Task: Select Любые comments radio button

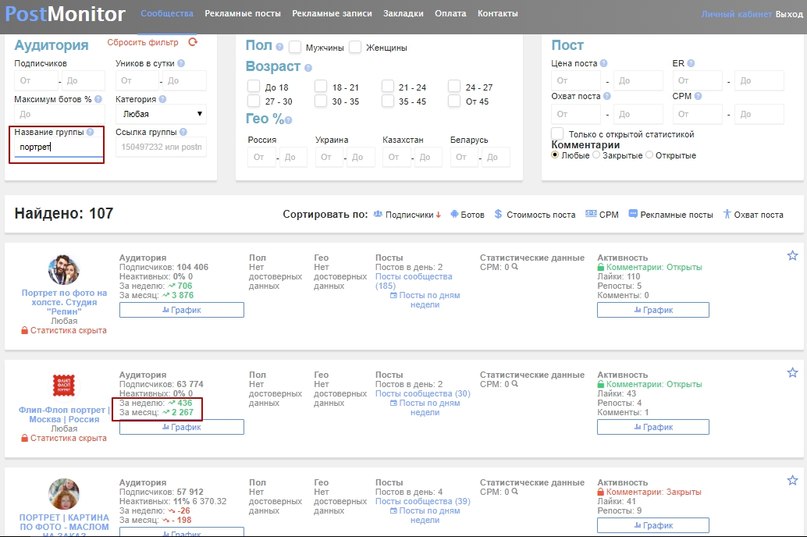Action: (555, 155)
